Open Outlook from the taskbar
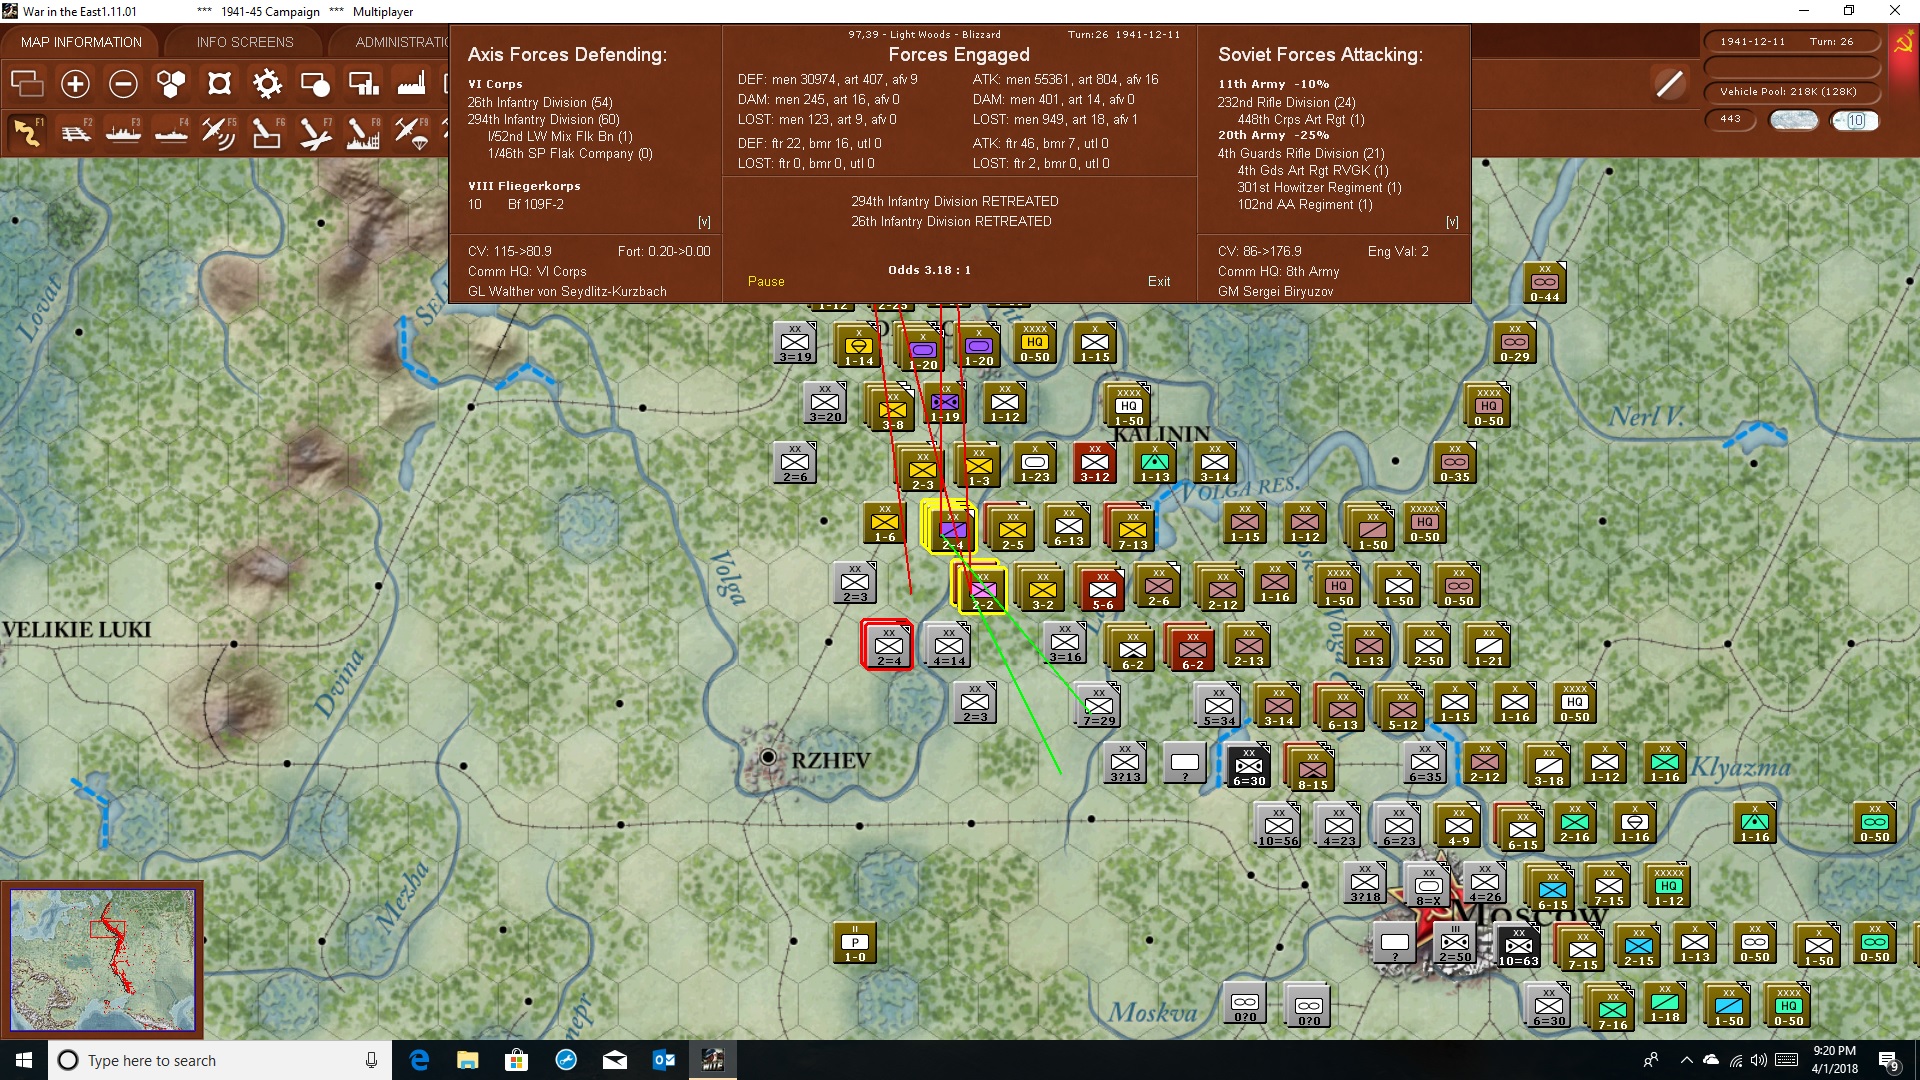Screen dimensions: 1920x1080 664,1060
